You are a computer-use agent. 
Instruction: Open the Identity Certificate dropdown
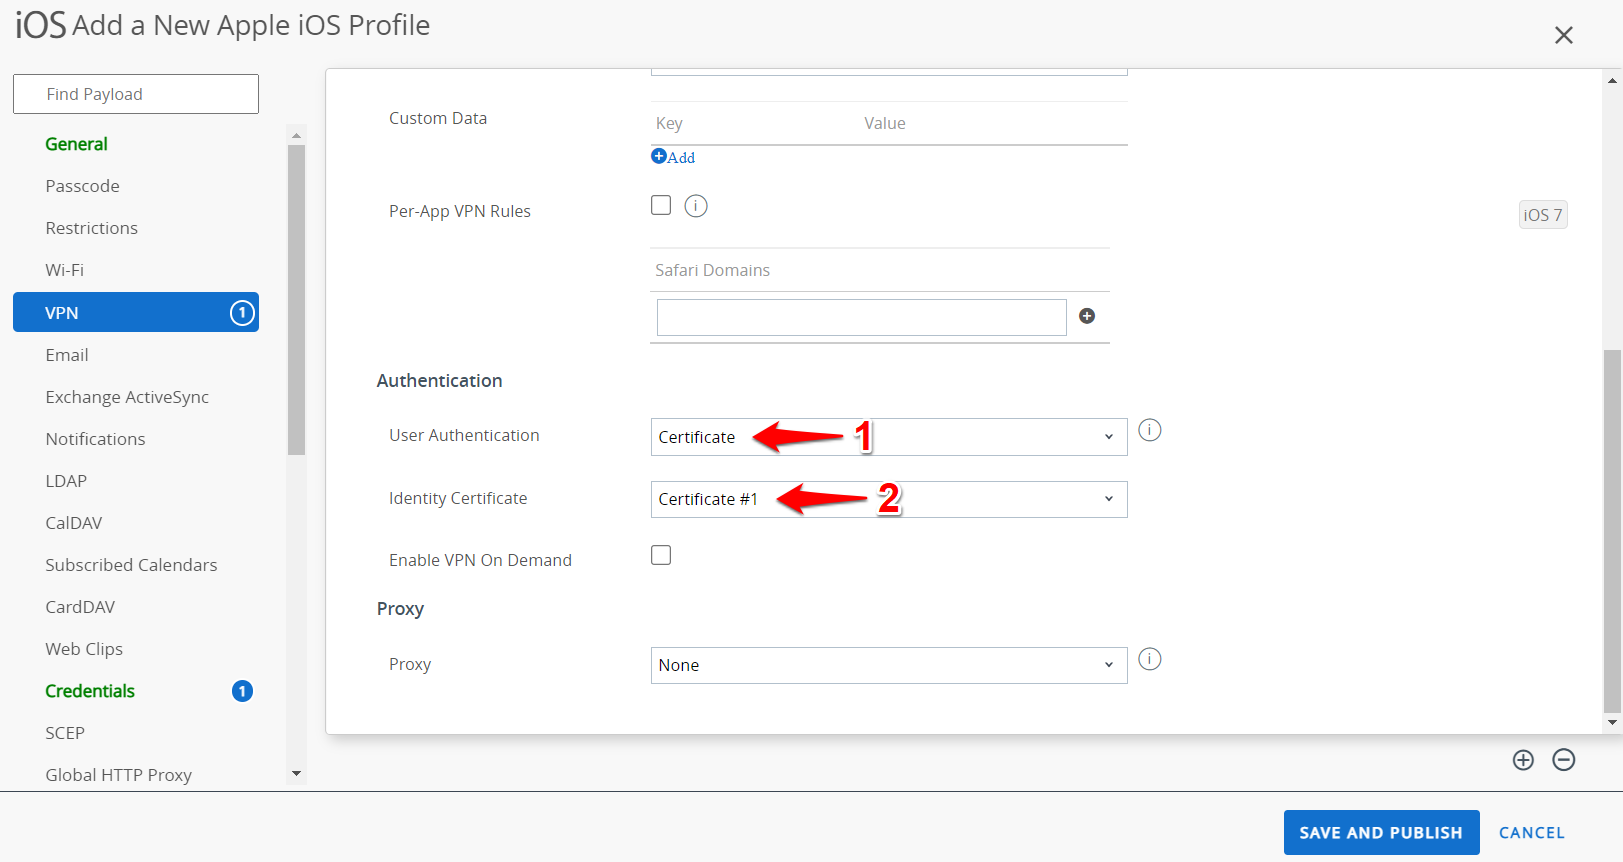[889, 499]
